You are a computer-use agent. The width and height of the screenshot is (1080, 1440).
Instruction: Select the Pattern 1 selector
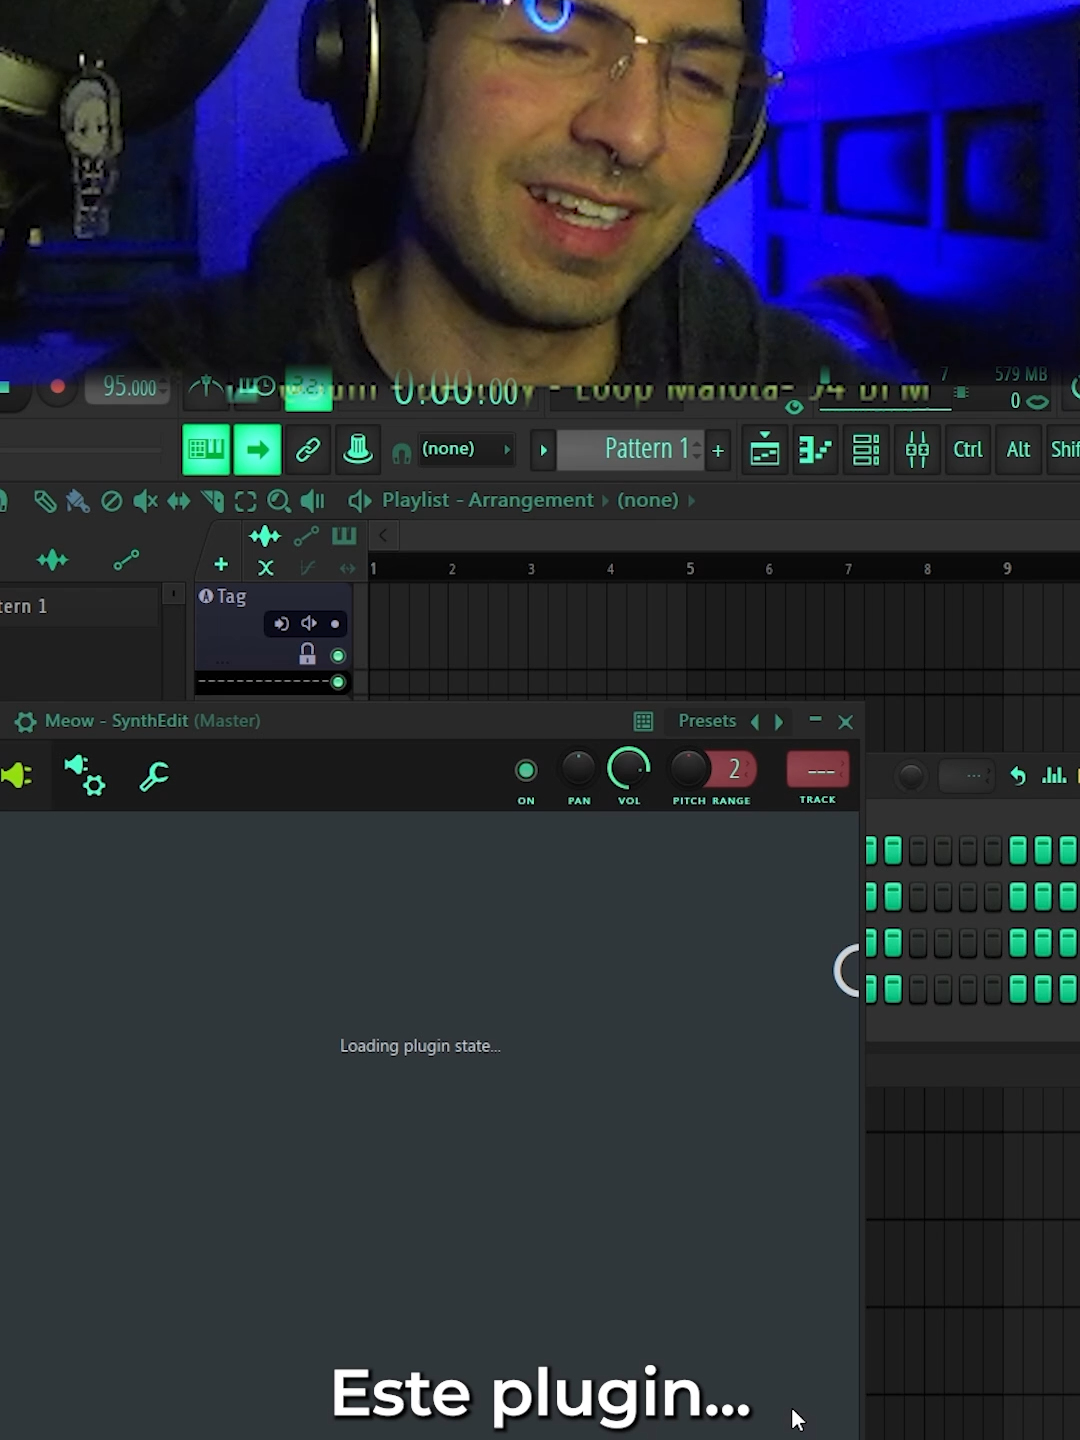(x=632, y=449)
